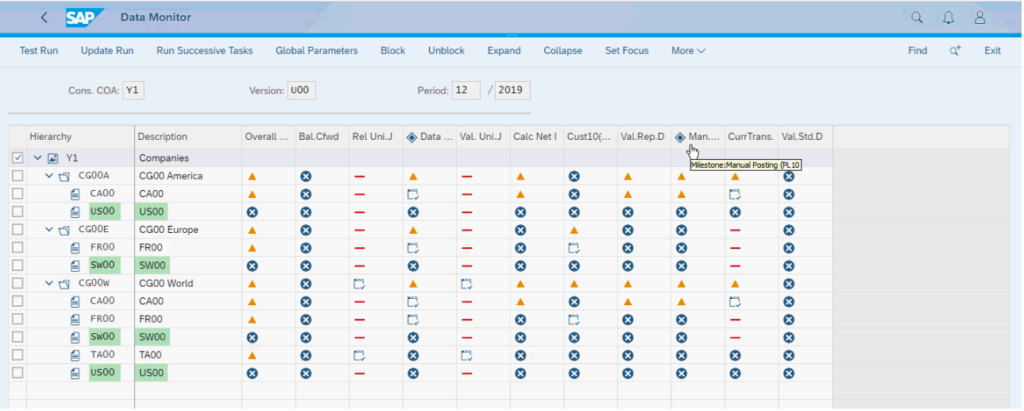This screenshot has width=1024, height=411.
Task: Open search with the magnifier icon
Action: pyautogui.click(x=917, y=18)
